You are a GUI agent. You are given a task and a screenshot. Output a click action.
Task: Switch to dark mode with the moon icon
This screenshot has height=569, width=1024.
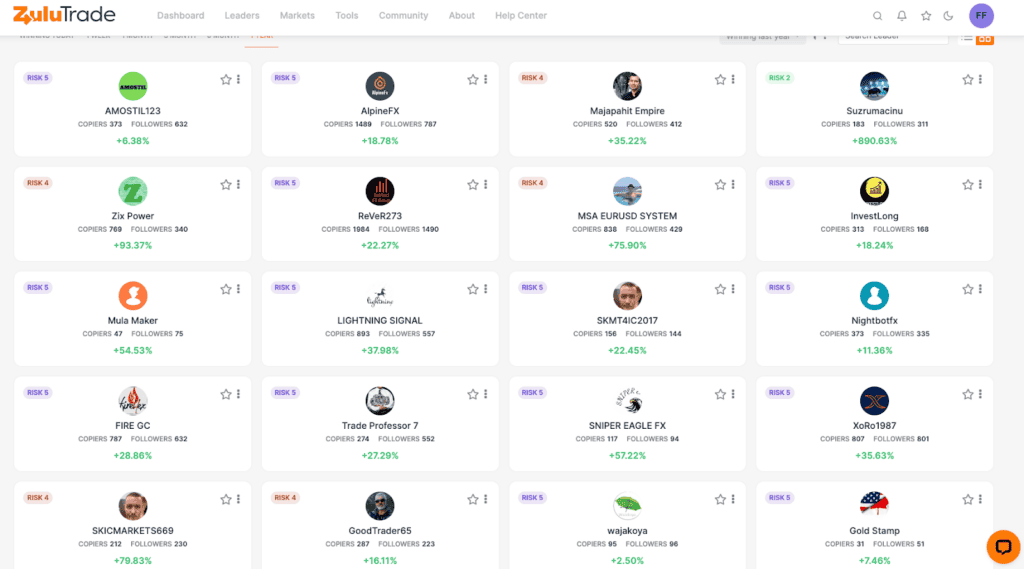pos(948,16)
